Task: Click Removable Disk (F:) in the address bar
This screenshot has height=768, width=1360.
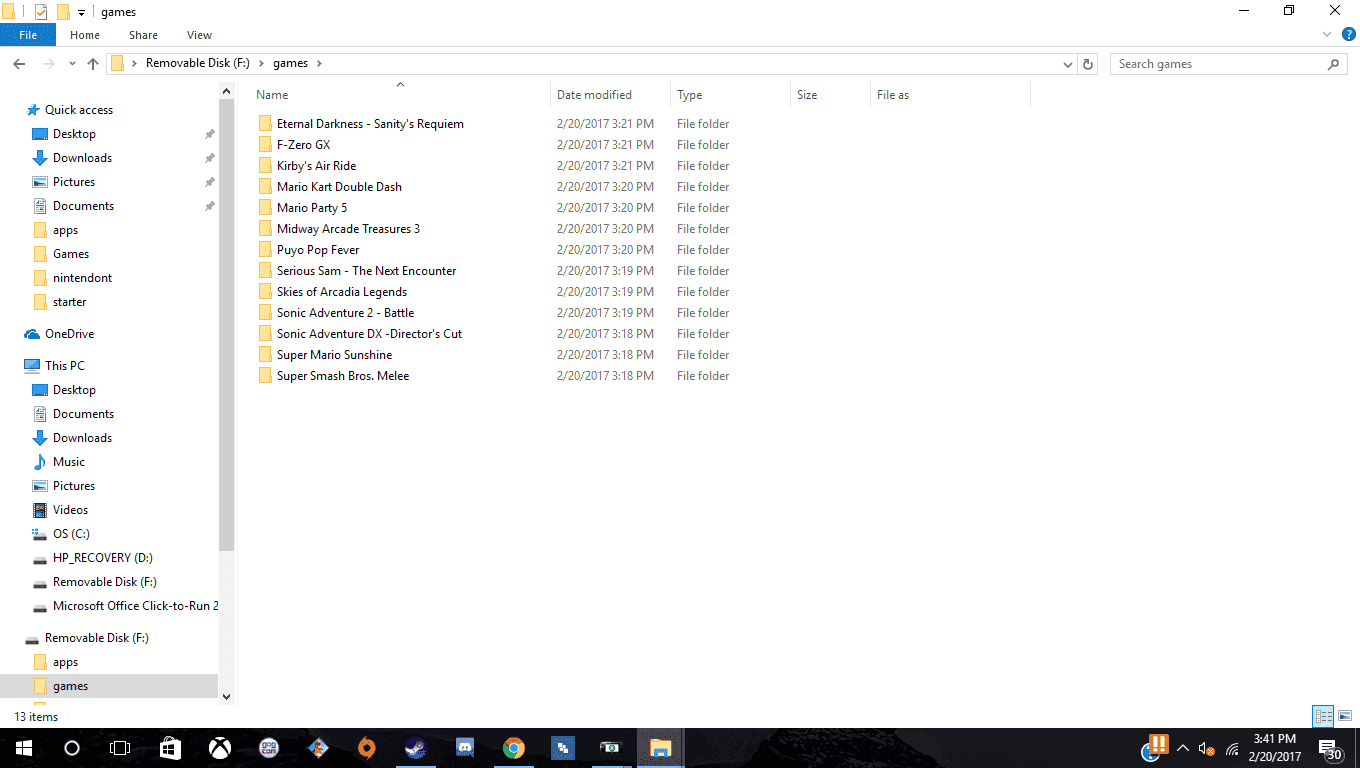Action: point(198,63)
